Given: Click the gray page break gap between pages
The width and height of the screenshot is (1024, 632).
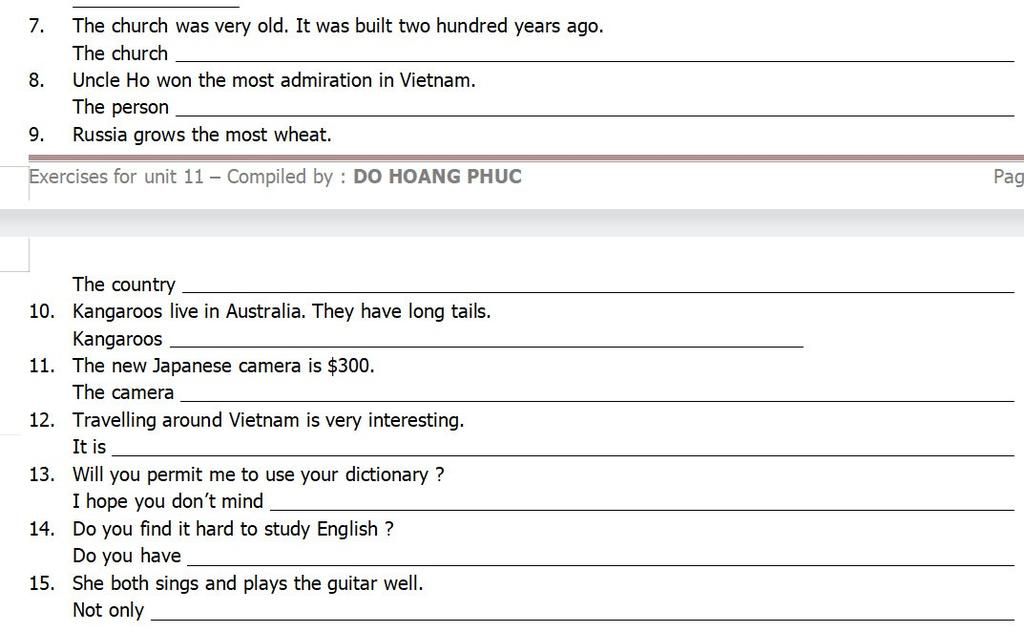Looking at the screenshot, I should click(x=512, y=223).
